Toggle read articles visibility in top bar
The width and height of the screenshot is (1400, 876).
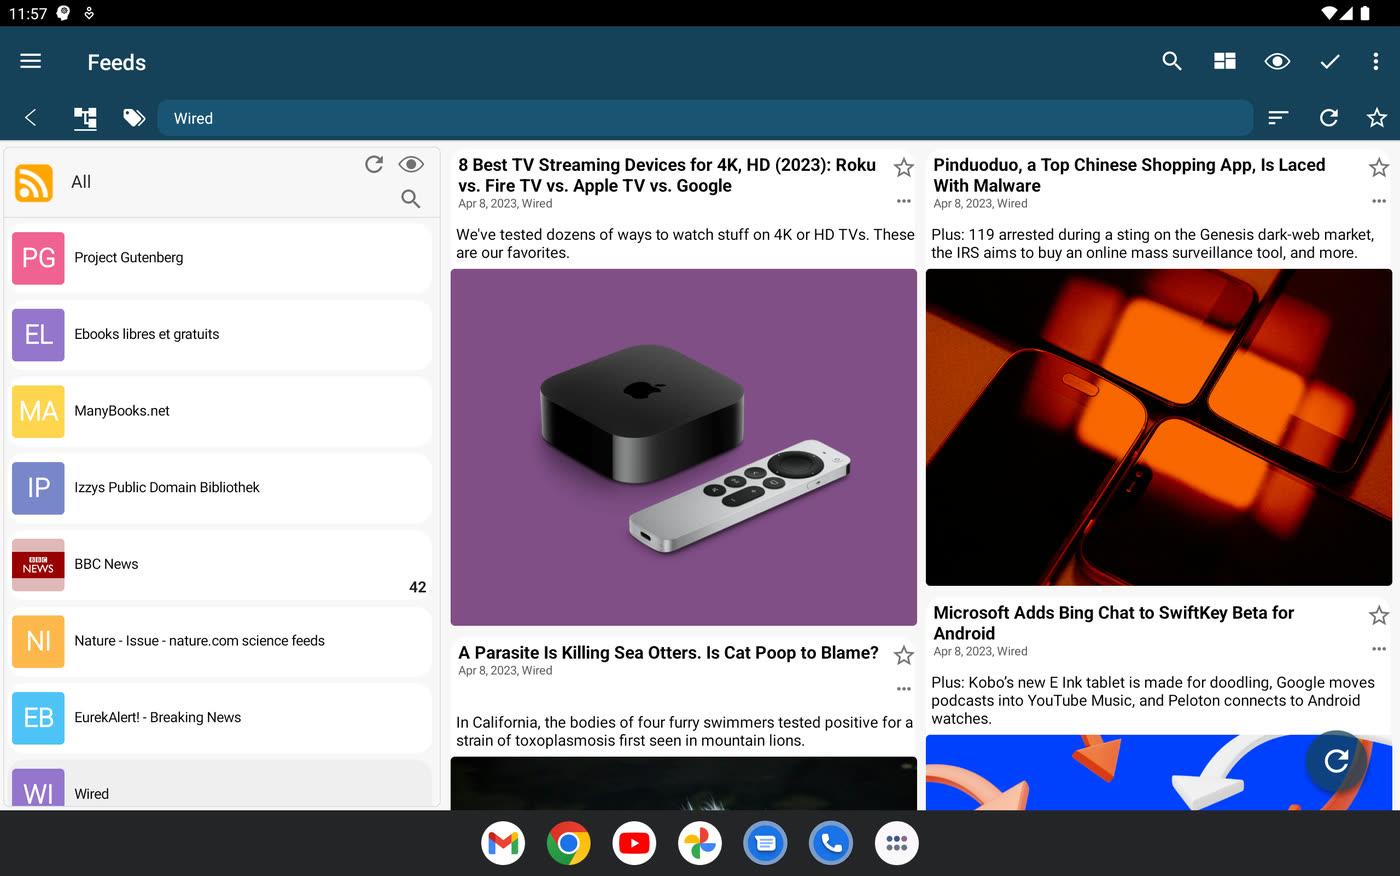tap(1277, 62)
